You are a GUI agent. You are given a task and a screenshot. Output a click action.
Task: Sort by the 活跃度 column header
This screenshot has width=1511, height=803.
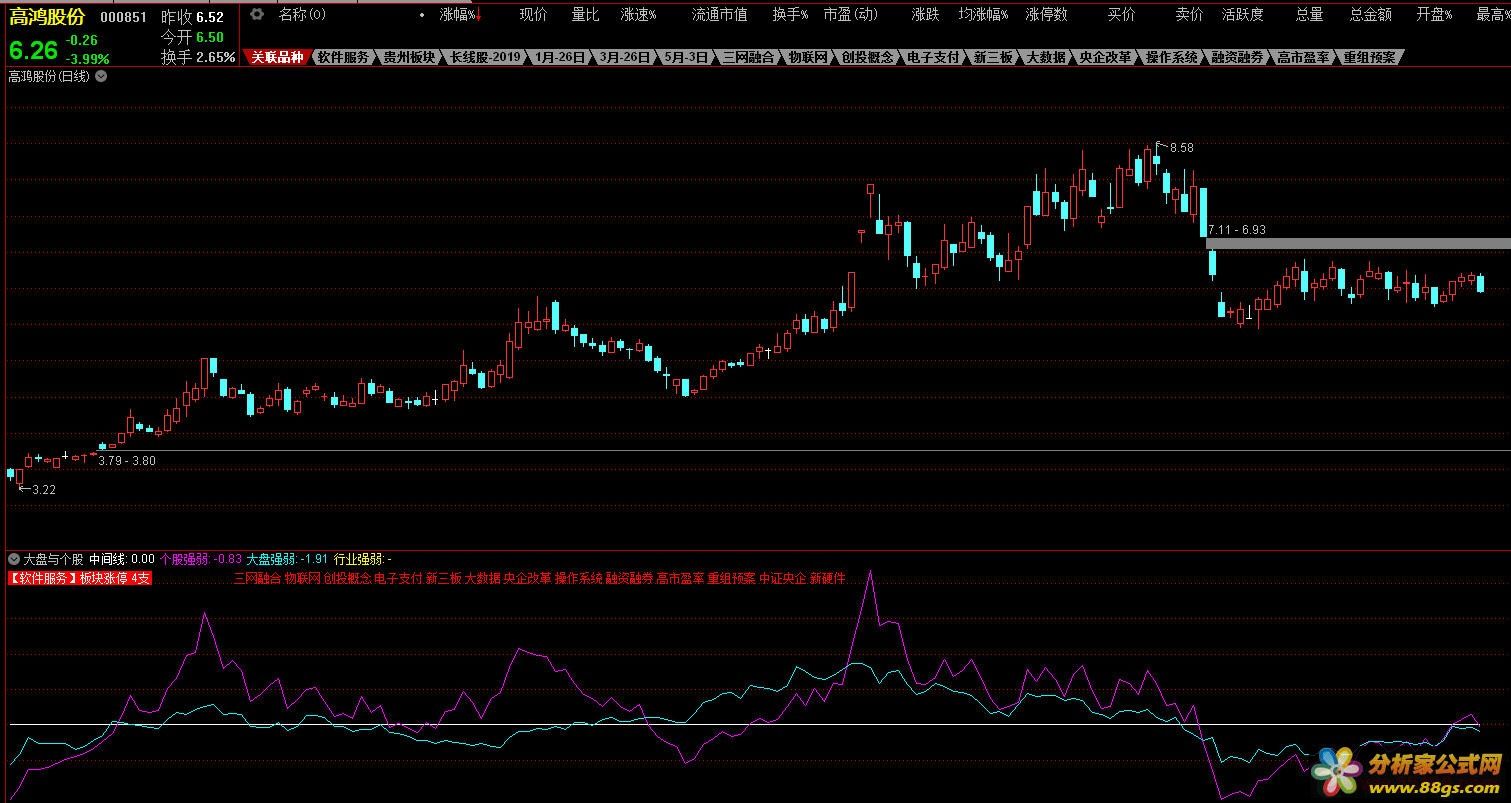[x=1242, y=14]
